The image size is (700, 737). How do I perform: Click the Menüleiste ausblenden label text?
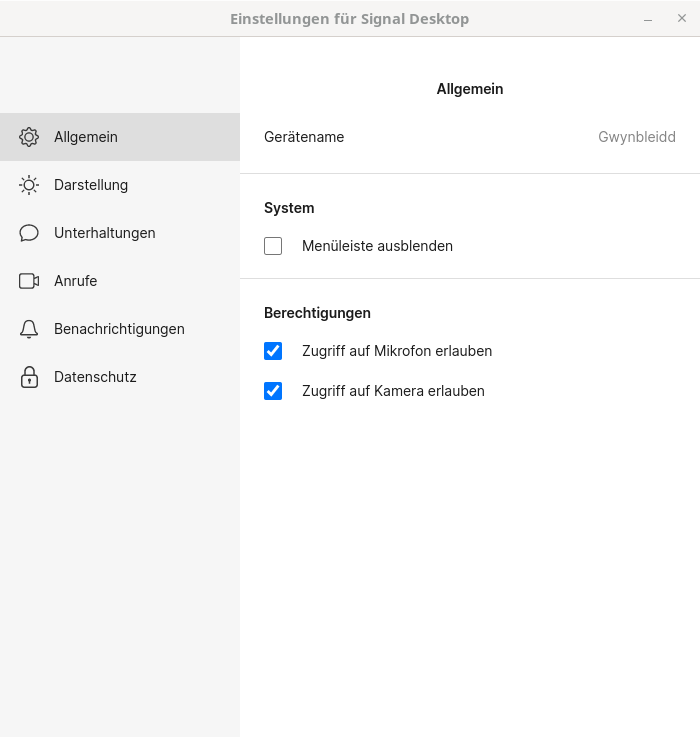coord(377,246)
